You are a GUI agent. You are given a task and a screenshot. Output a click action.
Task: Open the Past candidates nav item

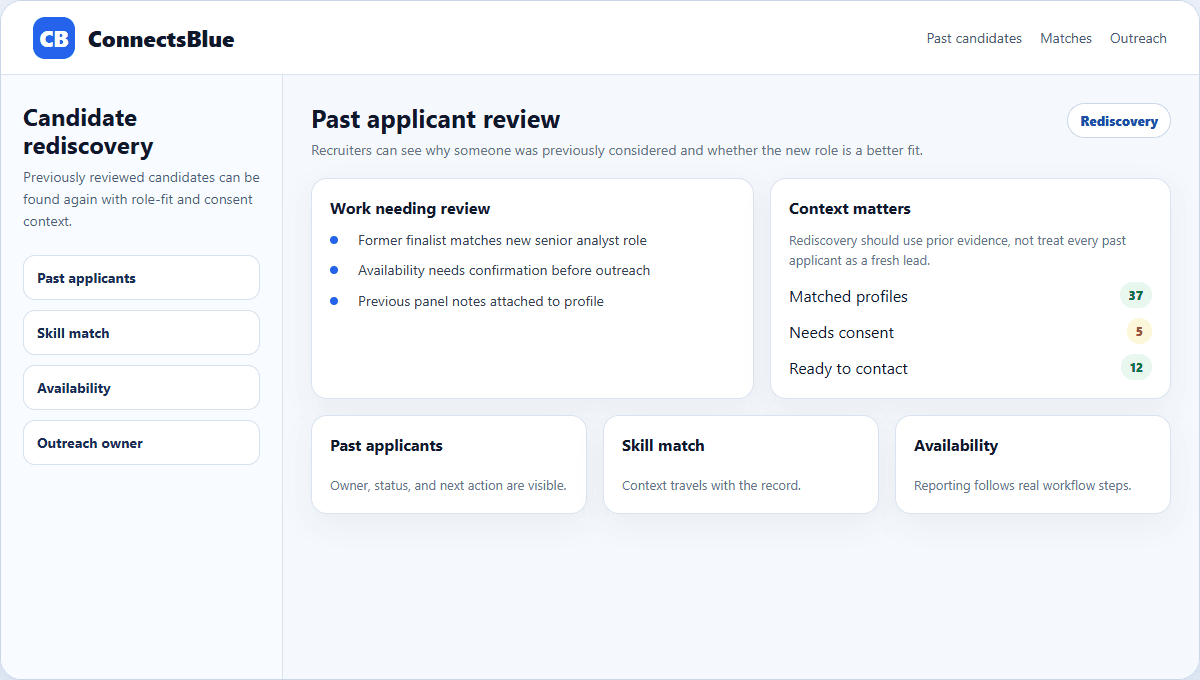coord(974,38)
